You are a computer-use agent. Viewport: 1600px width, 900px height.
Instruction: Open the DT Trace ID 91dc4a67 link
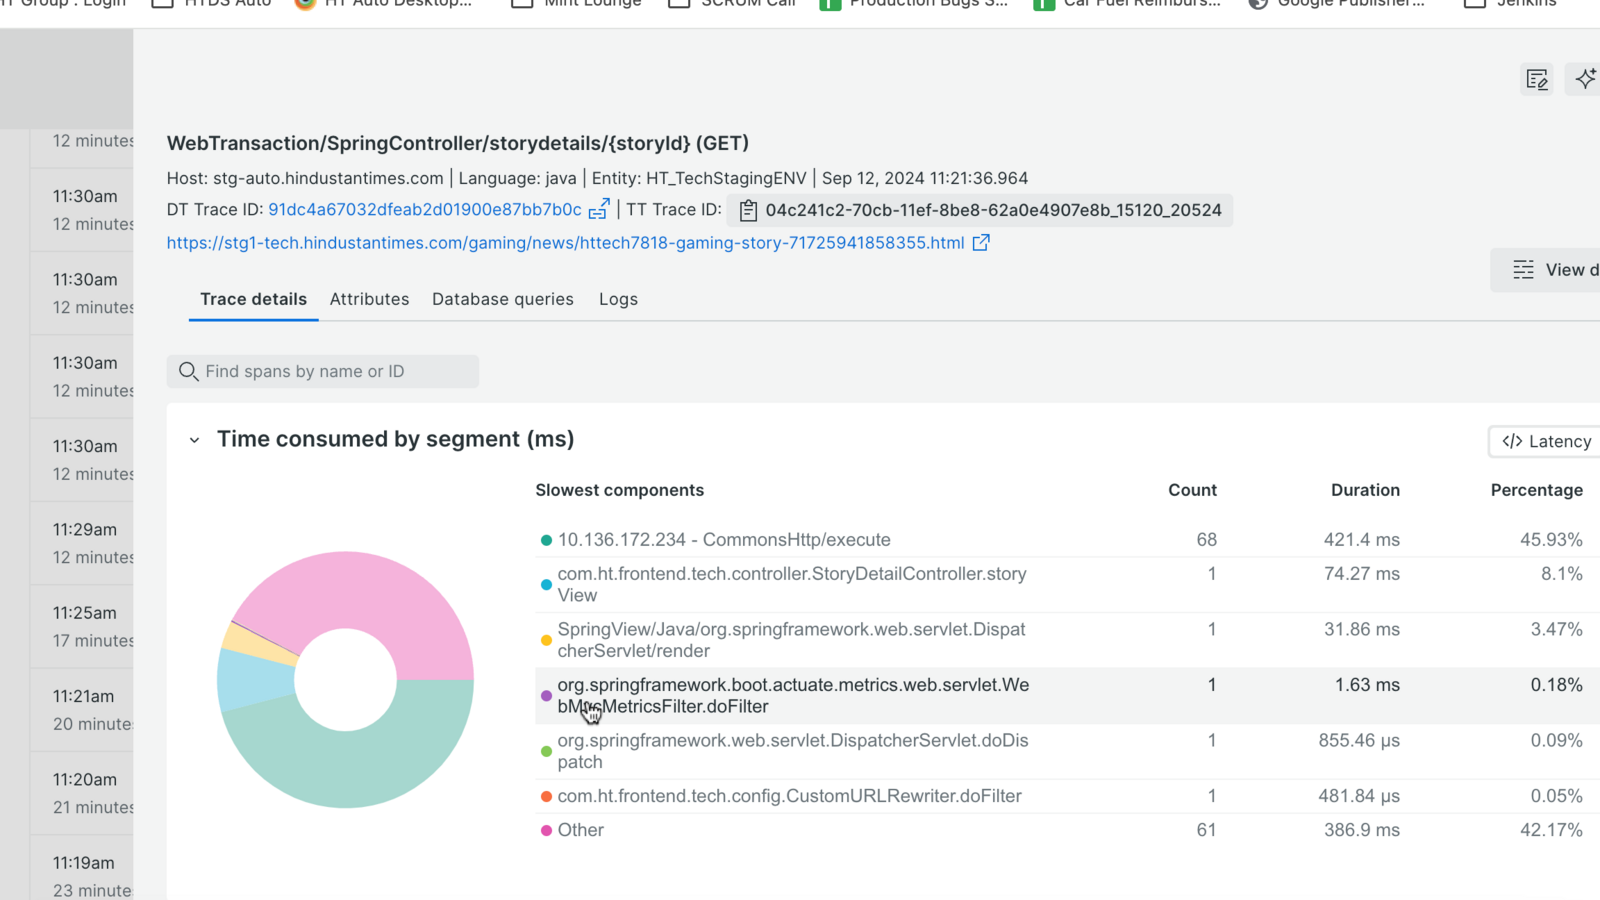pyautogui.click(x=424, y=210)
